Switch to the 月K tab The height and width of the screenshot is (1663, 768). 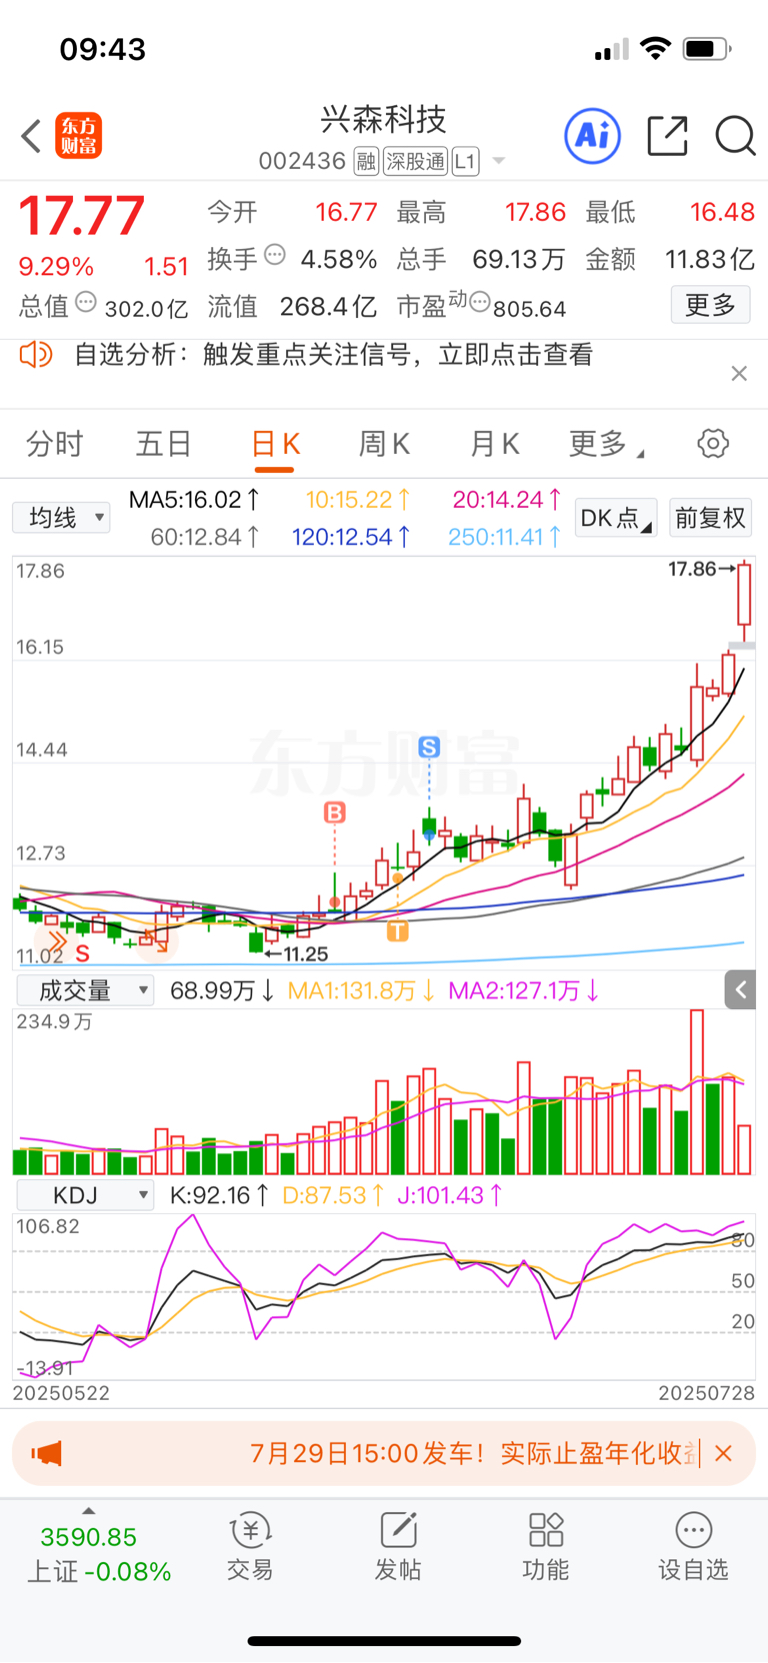tap(494, 443)
